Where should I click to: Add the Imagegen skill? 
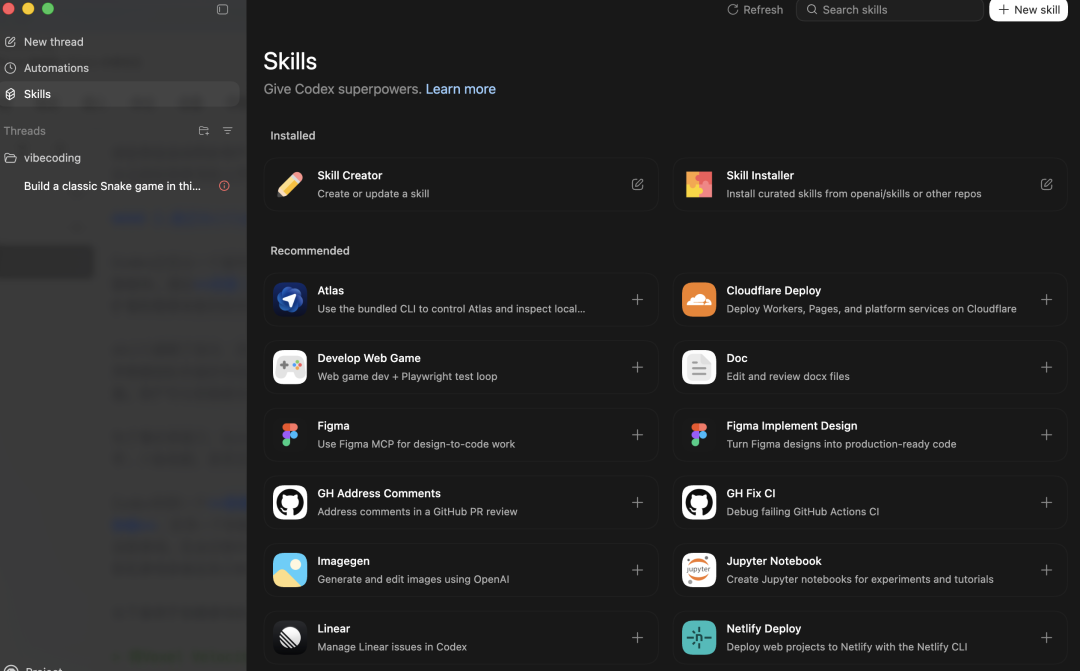[638, 570]
